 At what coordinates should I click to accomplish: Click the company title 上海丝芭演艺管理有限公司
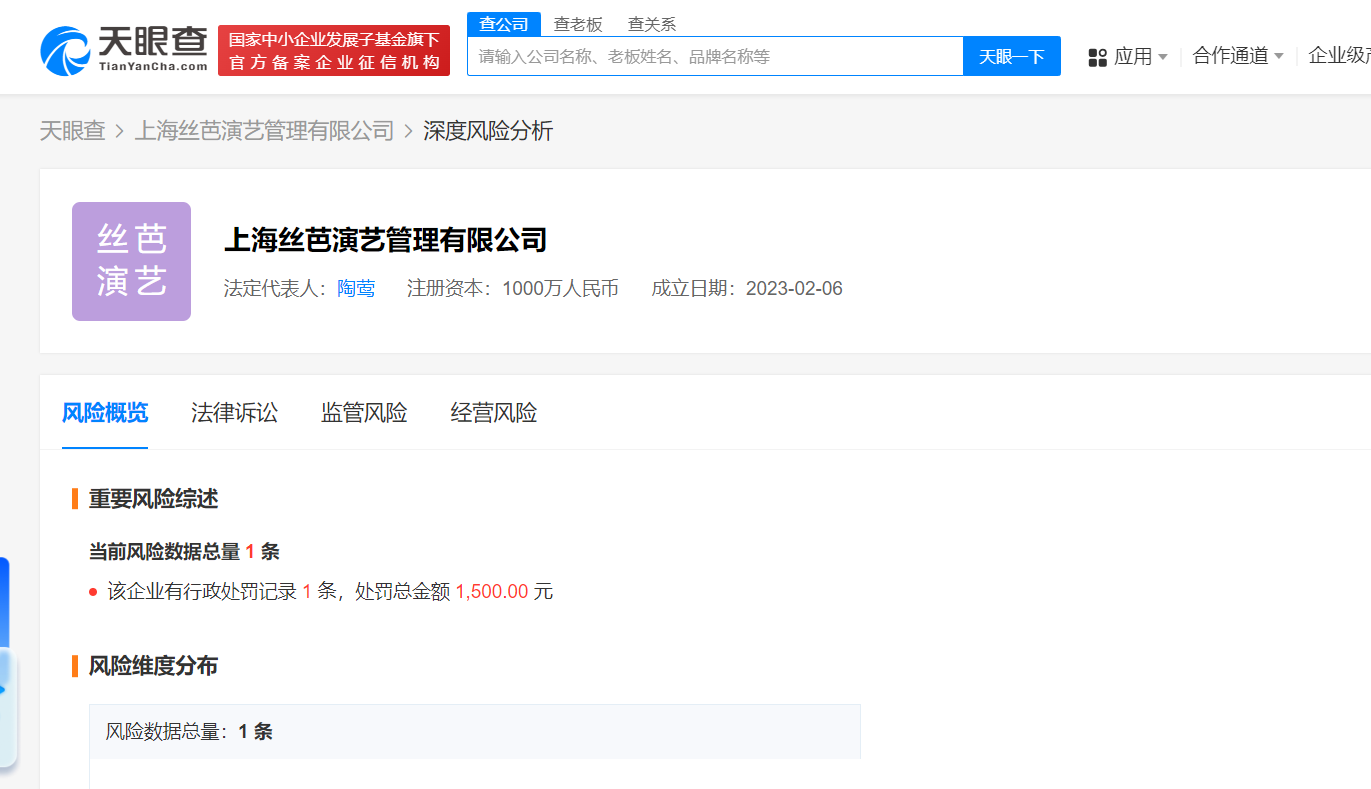click(385, 240)
